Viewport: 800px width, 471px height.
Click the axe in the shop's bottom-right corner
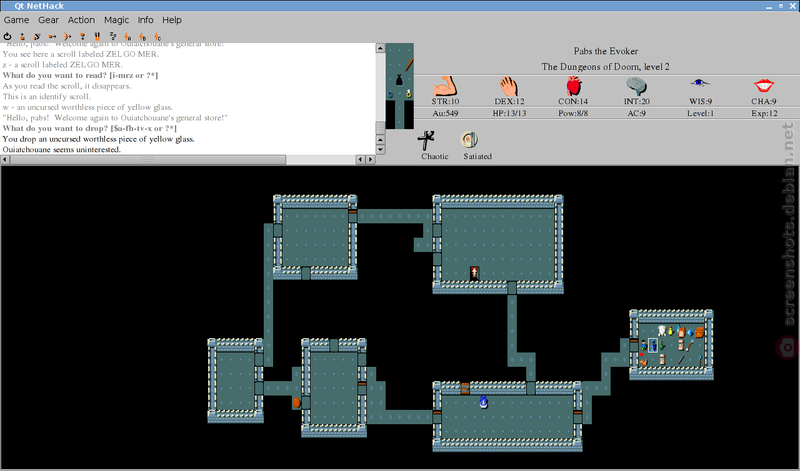click(x=699, y=360)
